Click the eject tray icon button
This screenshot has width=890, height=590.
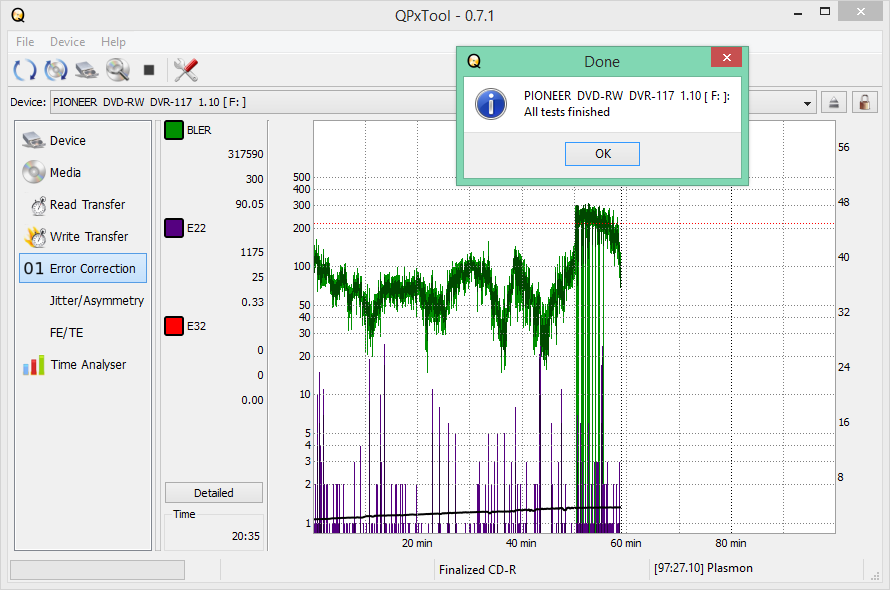pyautogui.click(x=833, y=103)
